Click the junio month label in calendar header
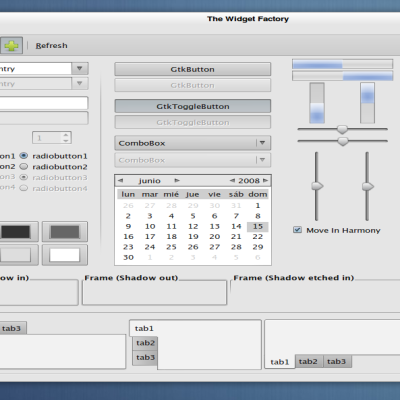This screenshot has height=400, width=400. [149, 181]
